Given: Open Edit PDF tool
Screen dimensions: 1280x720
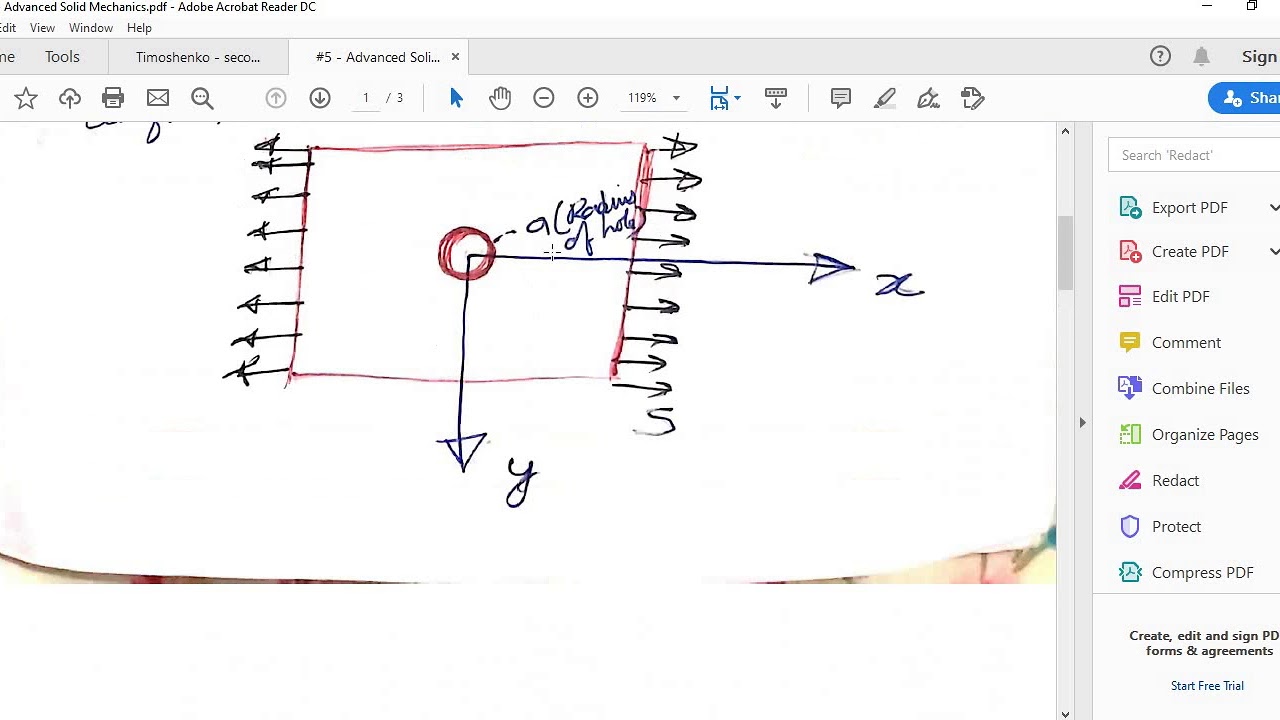Looking at the screenshot, I should point(1165,297).
